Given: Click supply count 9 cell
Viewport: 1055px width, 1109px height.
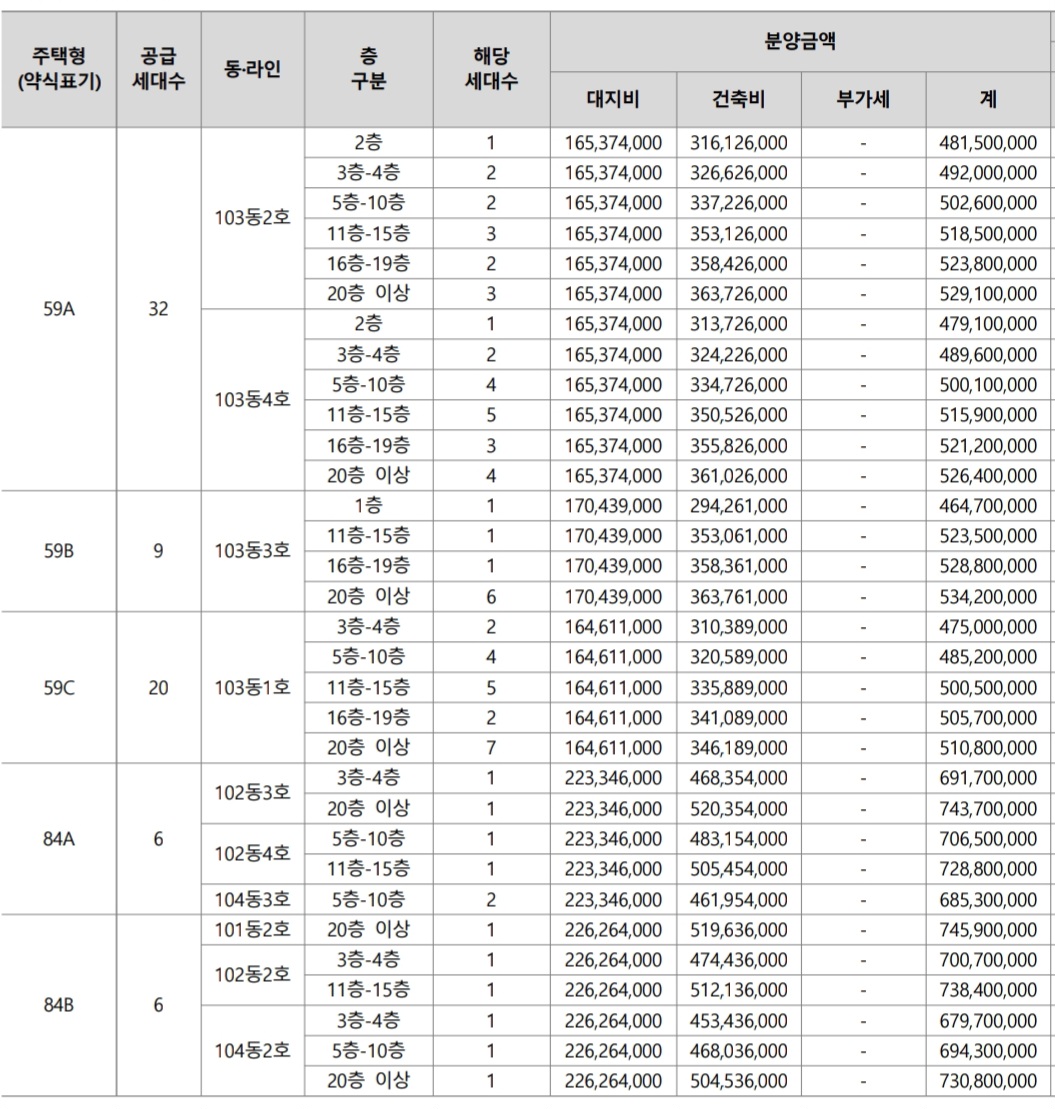Looking at the screenshot, I should pos(158,551).
